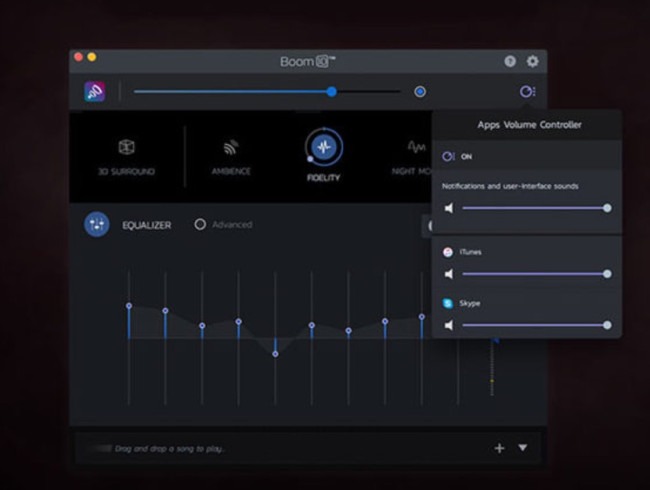Image resolution: width=650 pixels, height=490 pixels.
Task: Click the second equalizer band handle
Action: (165, 310)
